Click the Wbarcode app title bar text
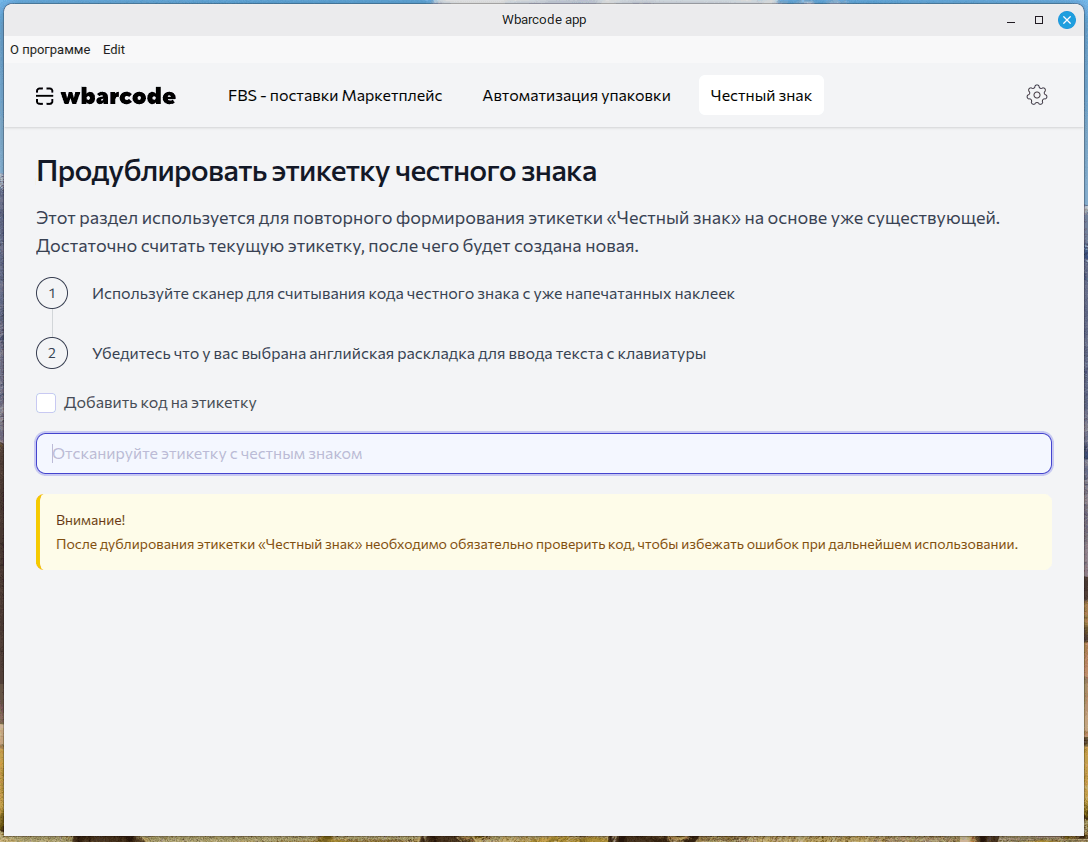 click(x=544, y=19)
